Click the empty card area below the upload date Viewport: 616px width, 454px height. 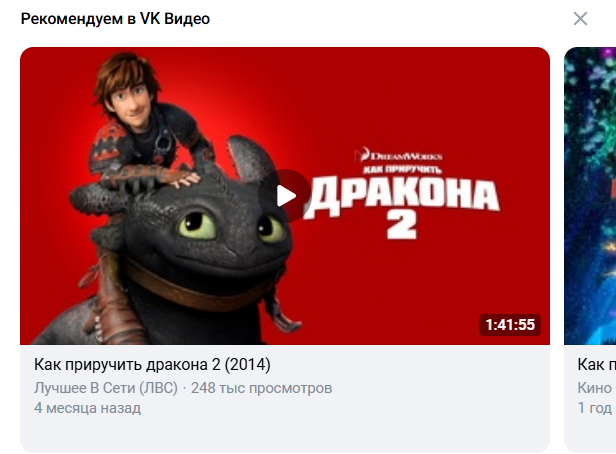coord(285,434)
